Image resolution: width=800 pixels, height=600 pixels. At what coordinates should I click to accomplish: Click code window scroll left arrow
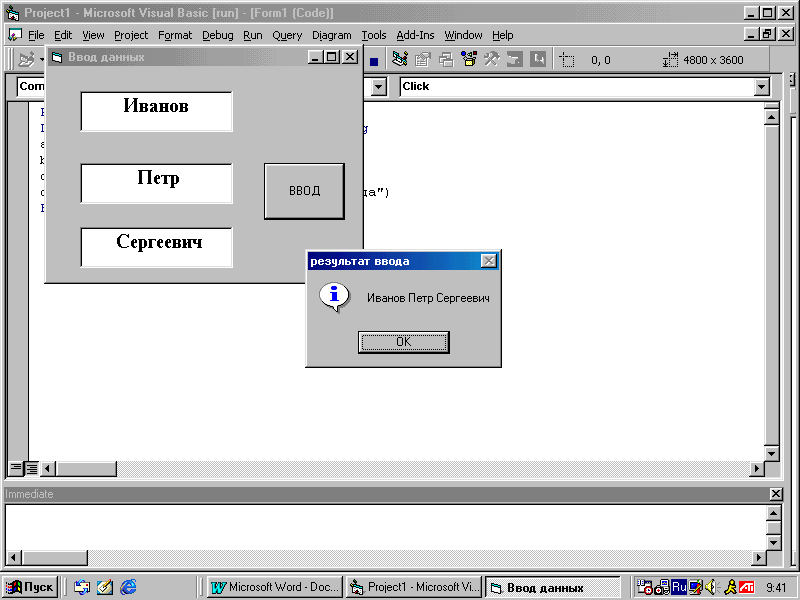48,468
